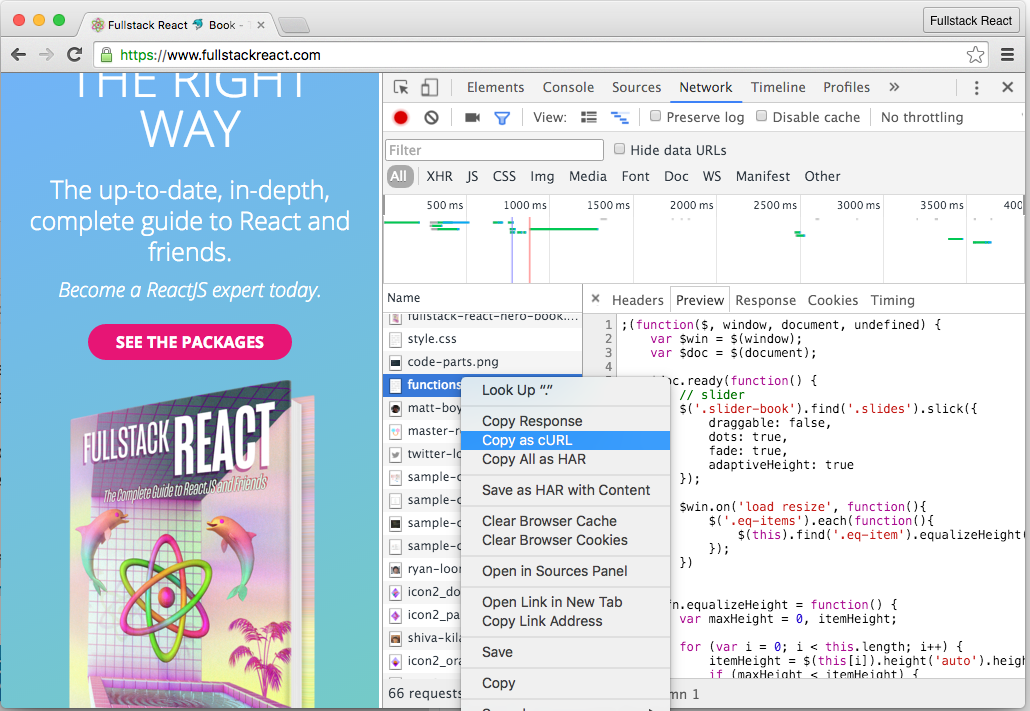1030x711 pixels.
Task: Toggle the overview waterfall view icon
Action: (619, 118)
